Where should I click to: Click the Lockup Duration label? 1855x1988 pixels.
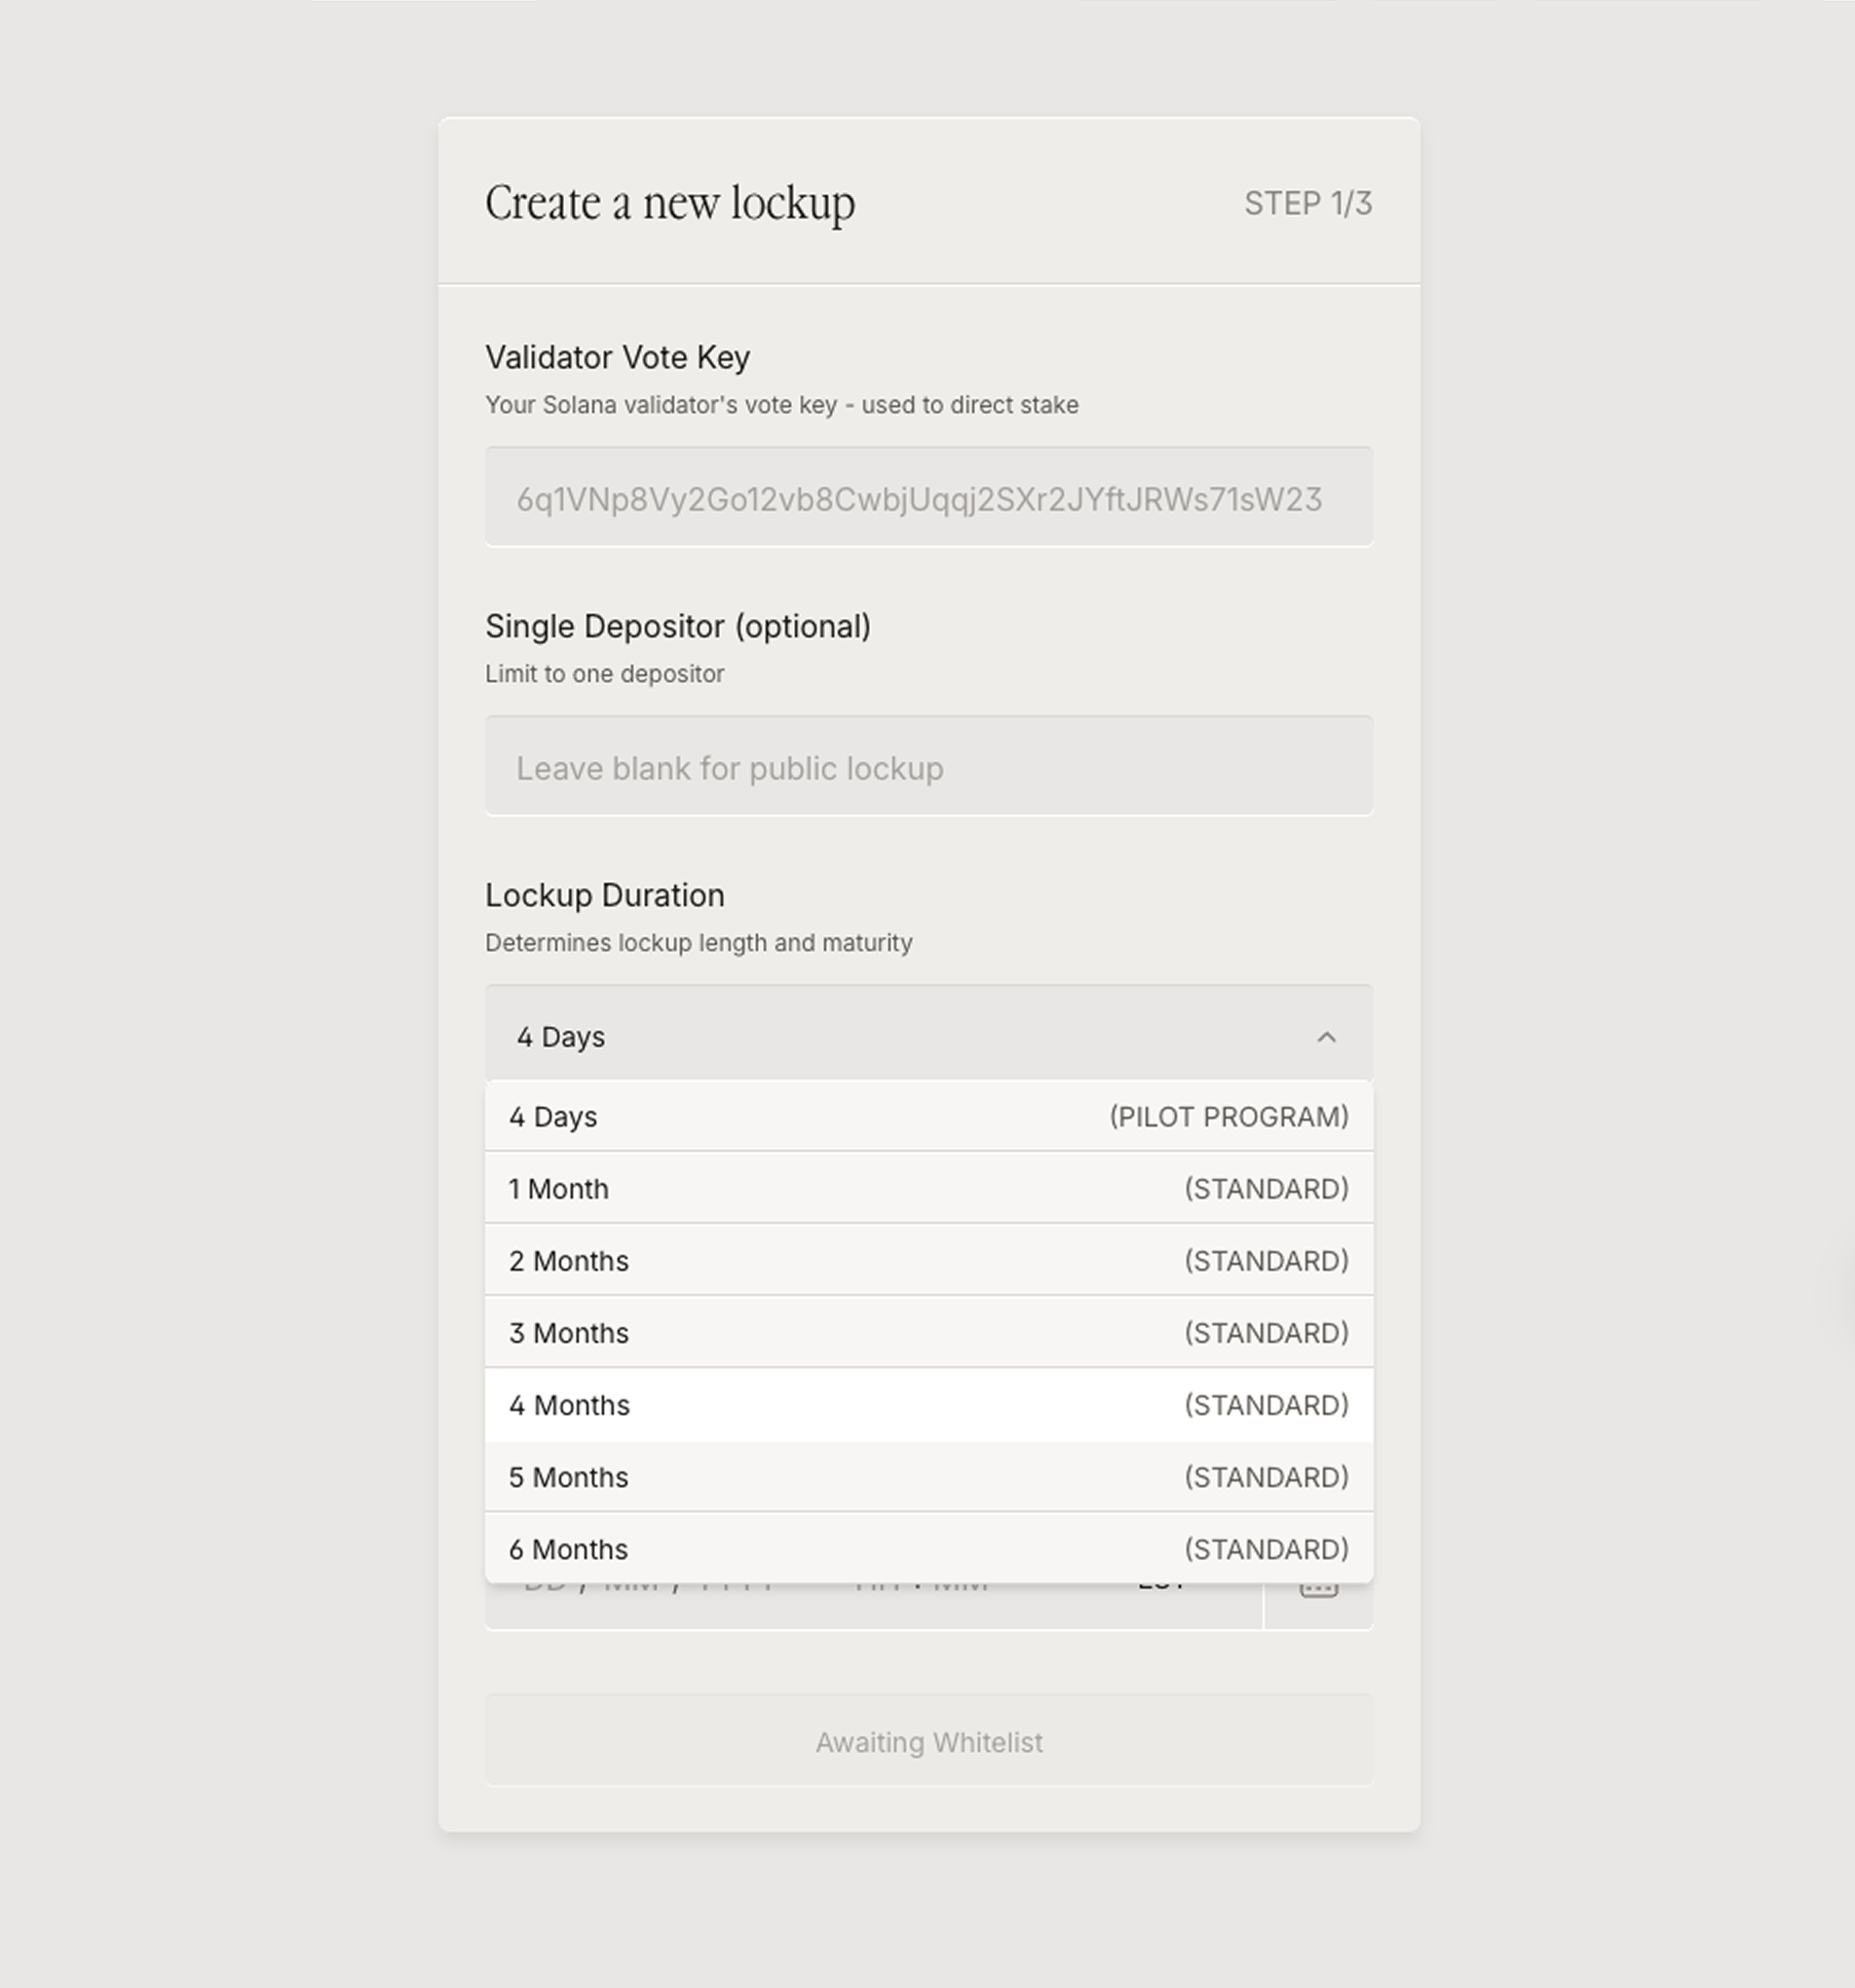click(x=604, y=895)
